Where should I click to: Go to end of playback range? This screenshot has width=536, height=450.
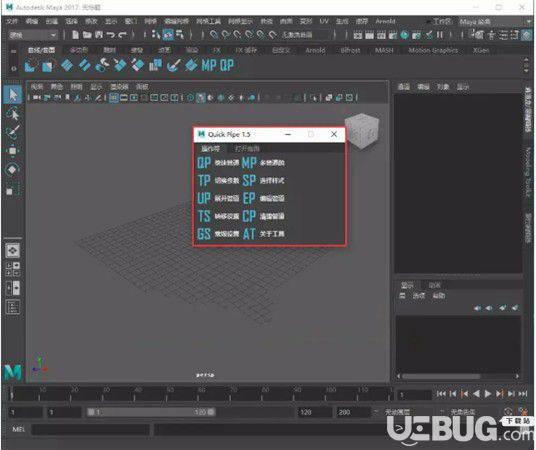(523, 394)
